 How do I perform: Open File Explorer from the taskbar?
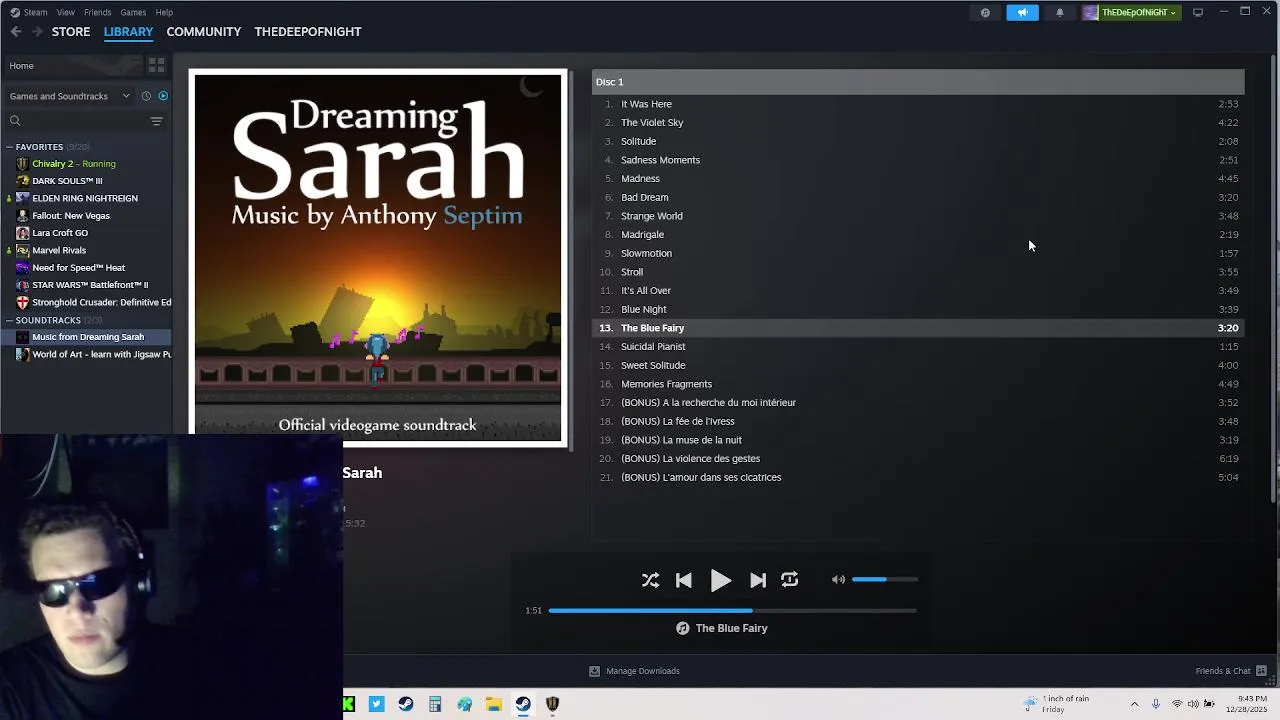(494, 704)
